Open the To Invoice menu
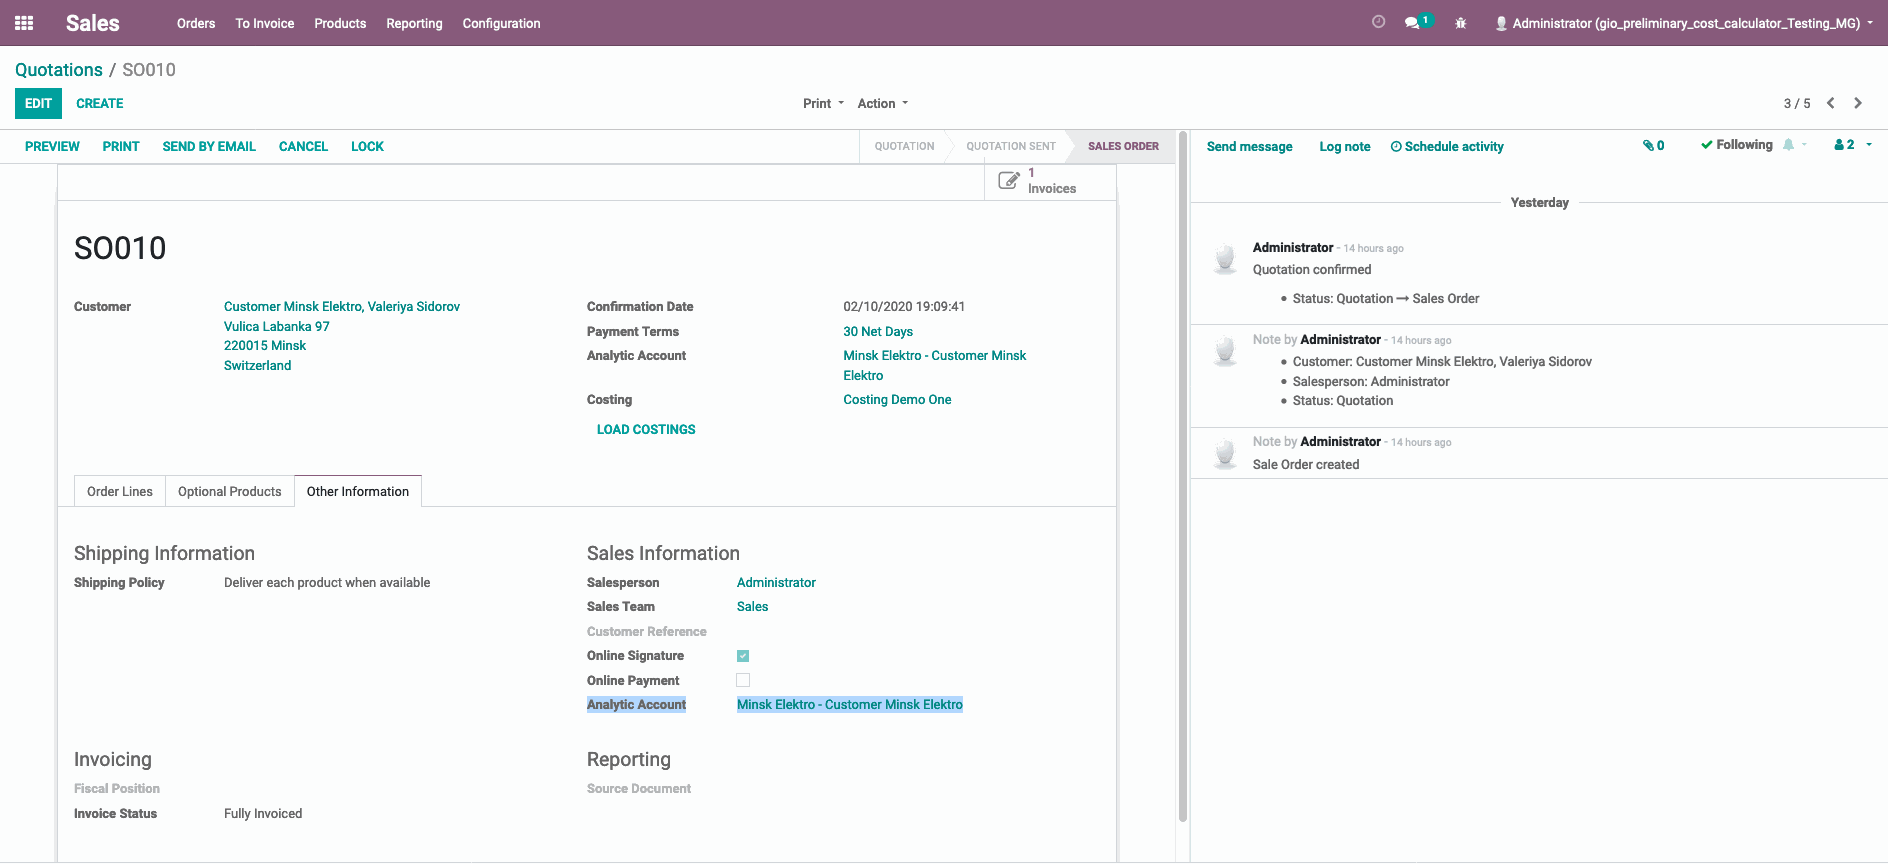Screen dimensions: 1888x864 [265, 23]
